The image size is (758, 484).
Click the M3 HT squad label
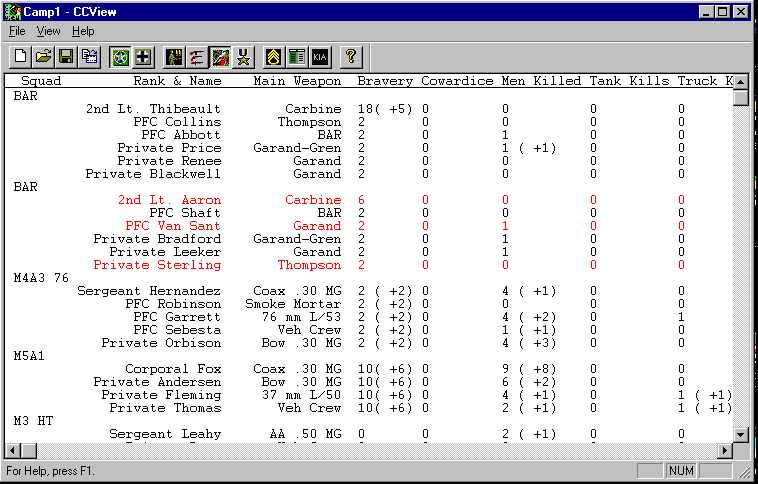33,421
